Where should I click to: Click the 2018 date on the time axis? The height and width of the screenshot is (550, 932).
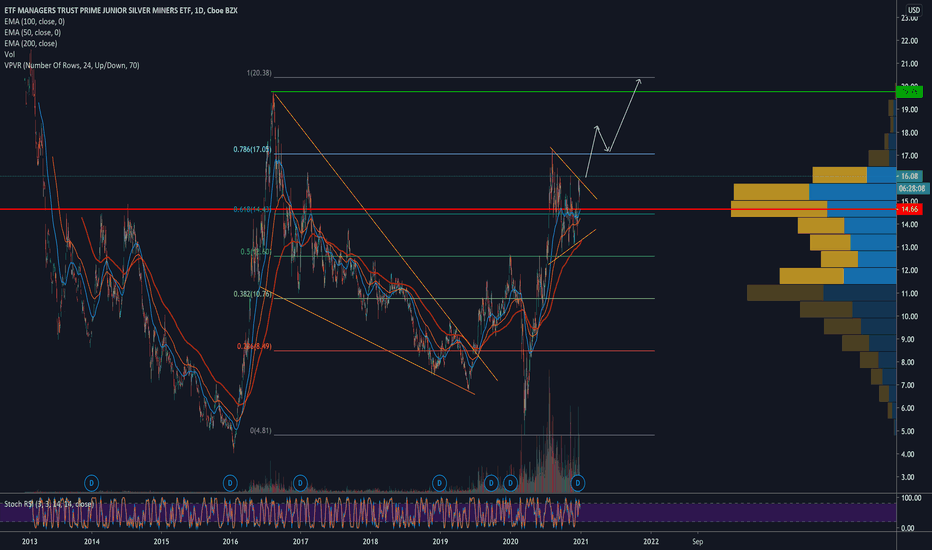click(370, 541)
